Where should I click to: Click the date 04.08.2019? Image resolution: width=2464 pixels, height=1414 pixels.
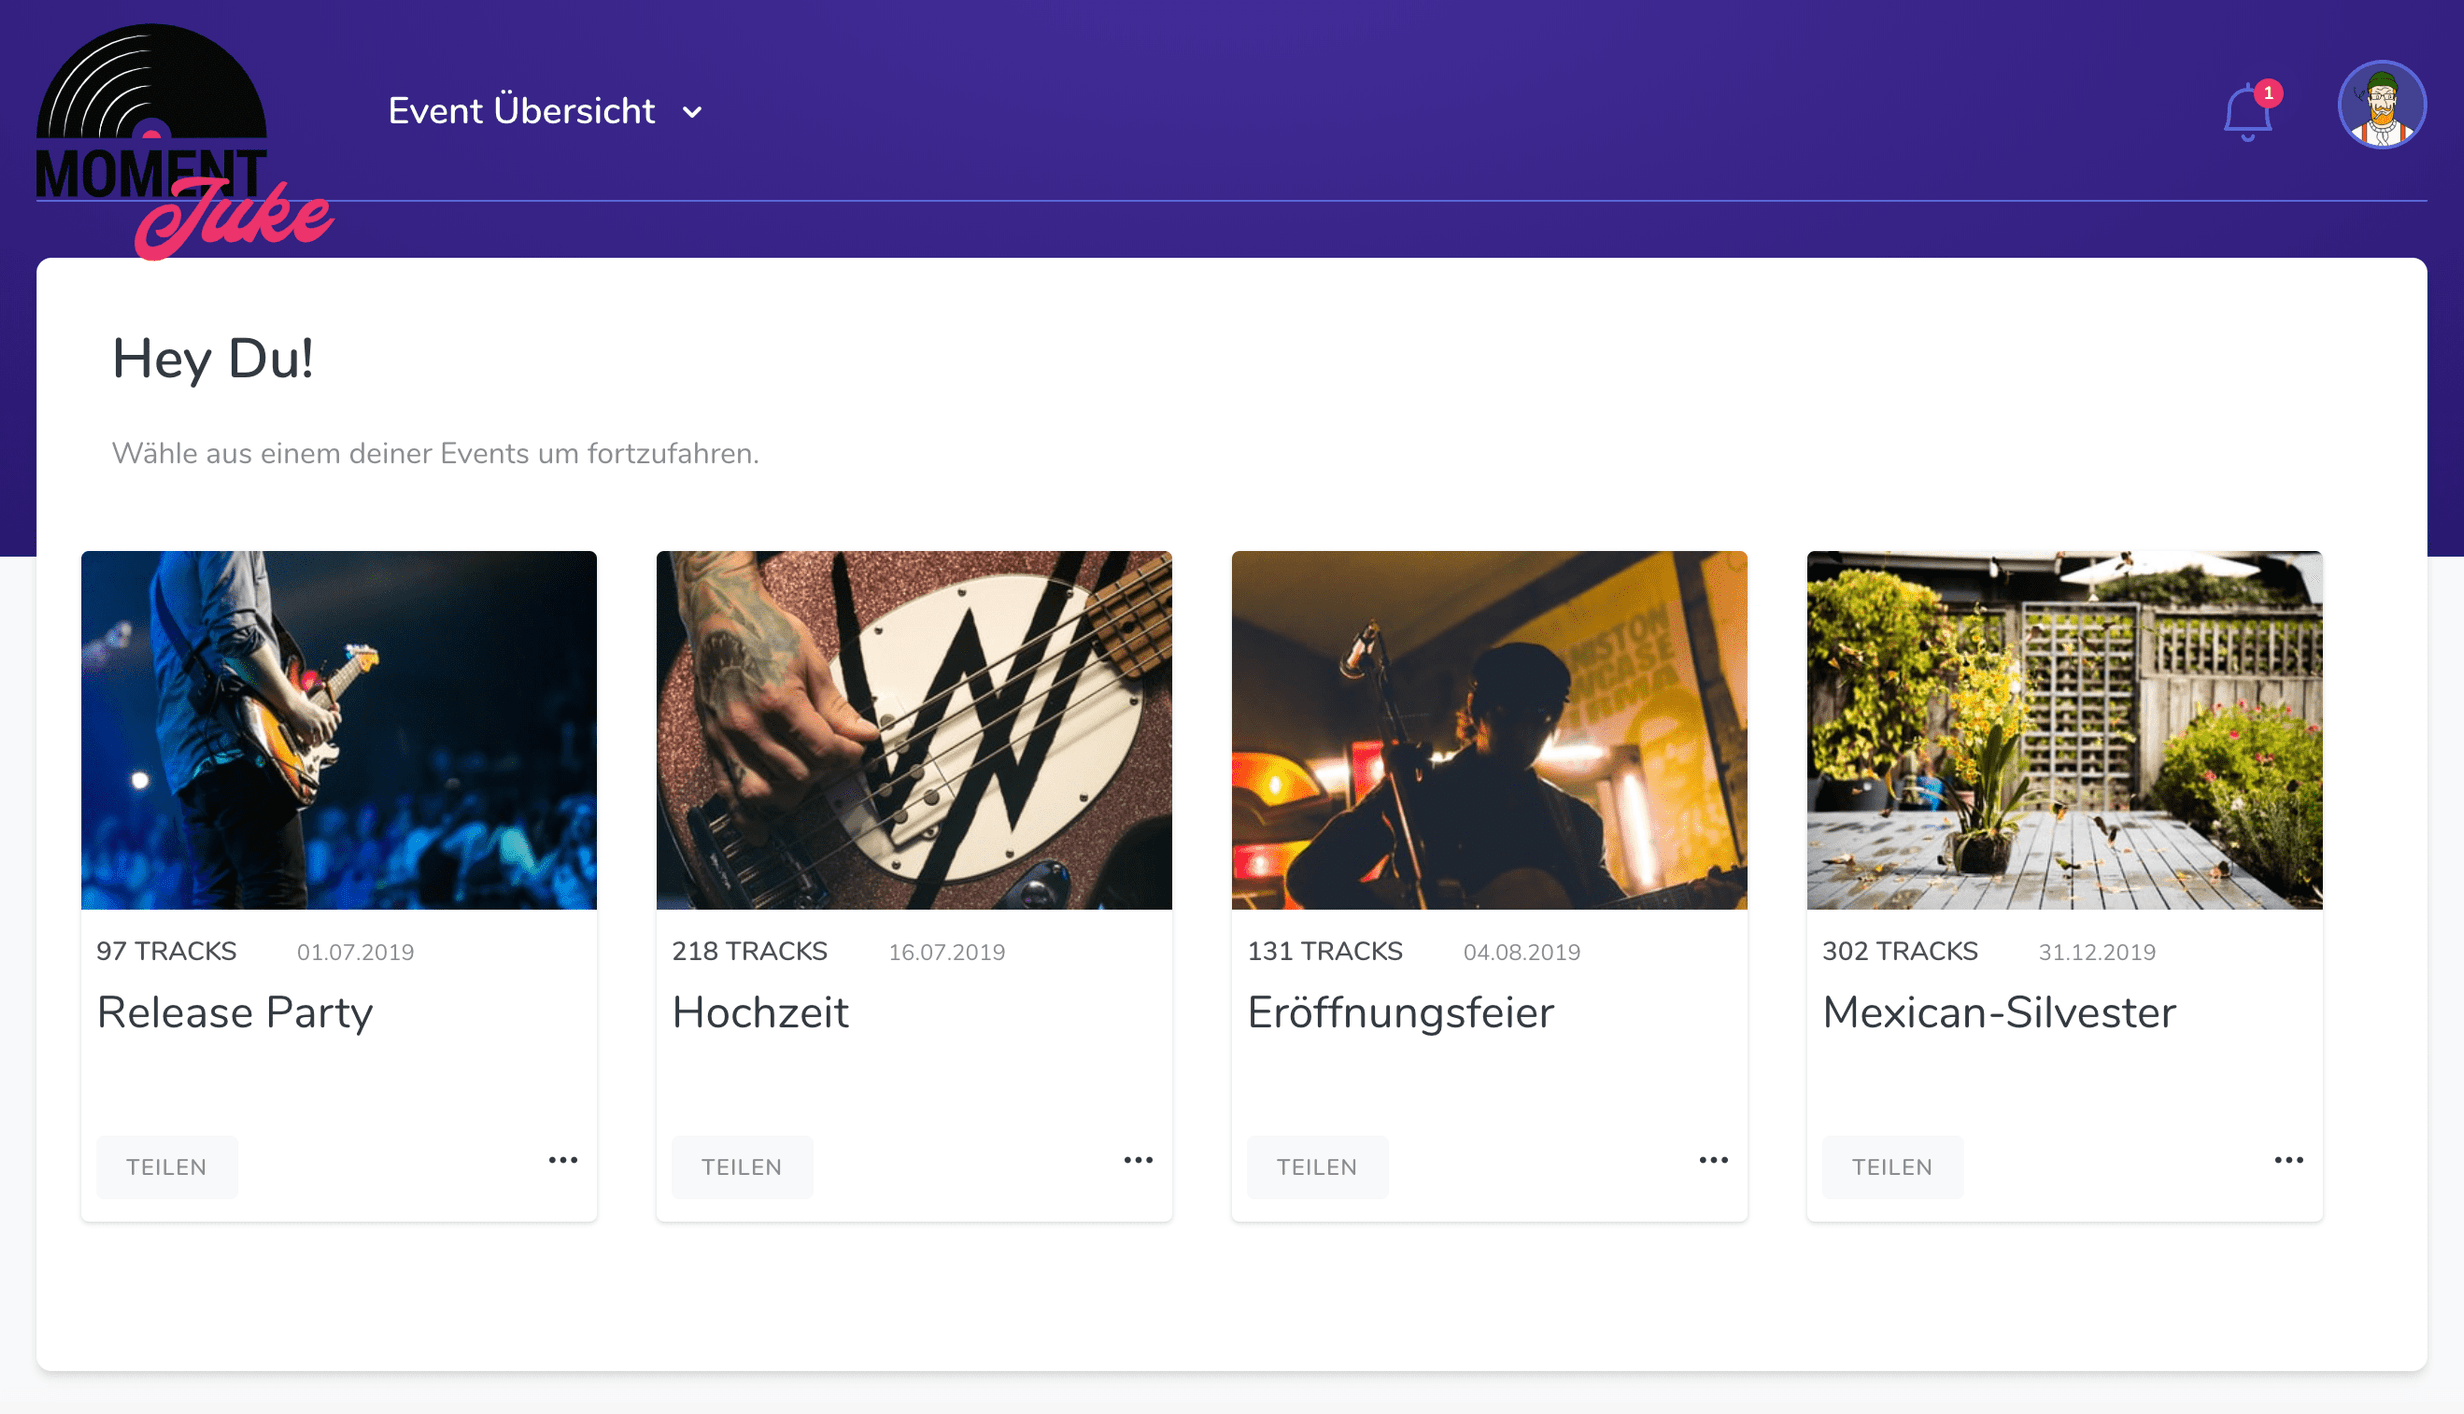pyautogui.click(x=1522, y=952)
